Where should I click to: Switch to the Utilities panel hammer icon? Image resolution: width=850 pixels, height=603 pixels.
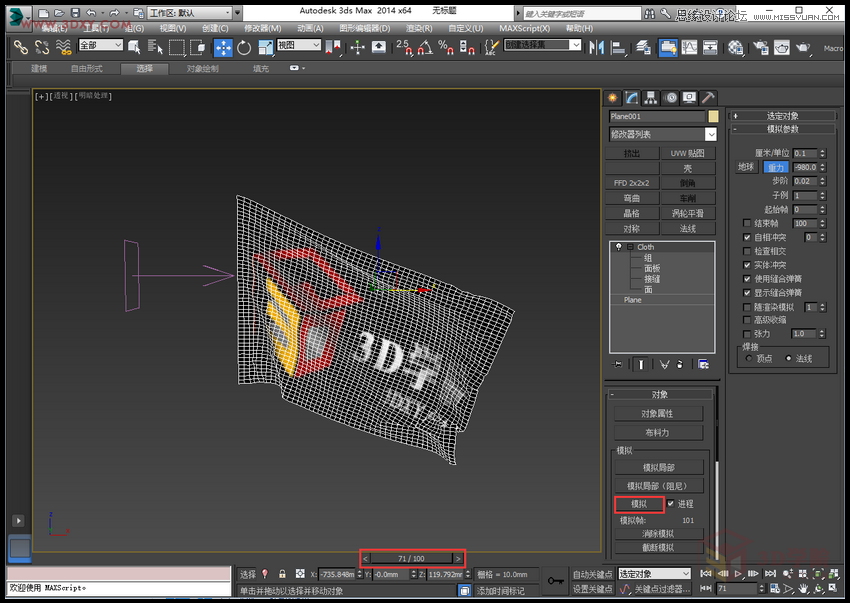coord(709,97)
